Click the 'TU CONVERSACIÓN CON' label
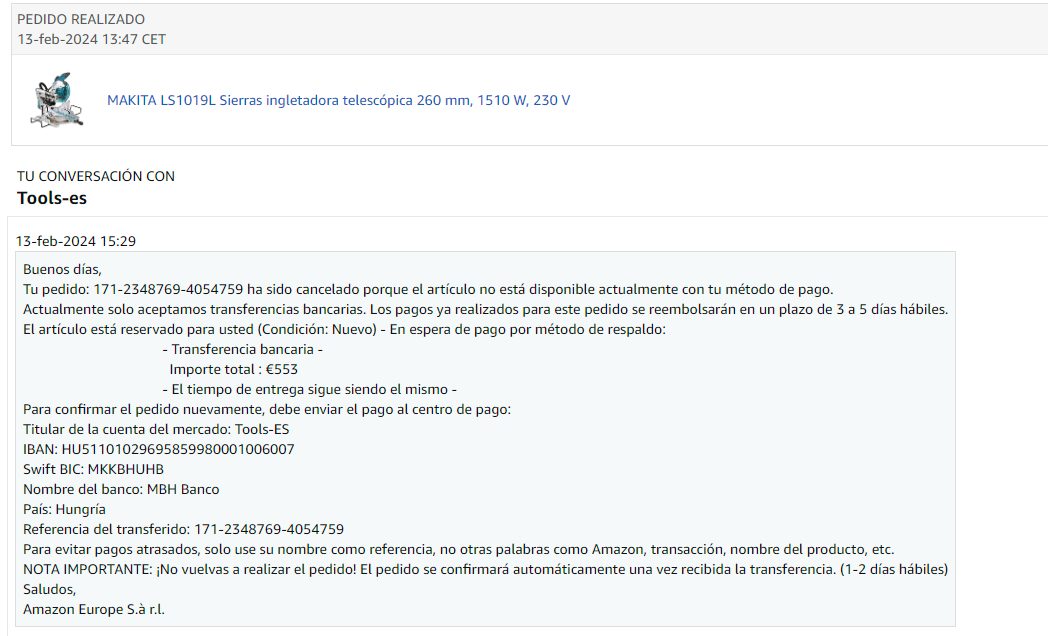This screenshot has height=636, width=1048. pyautogui.click(x=96, y=176)
